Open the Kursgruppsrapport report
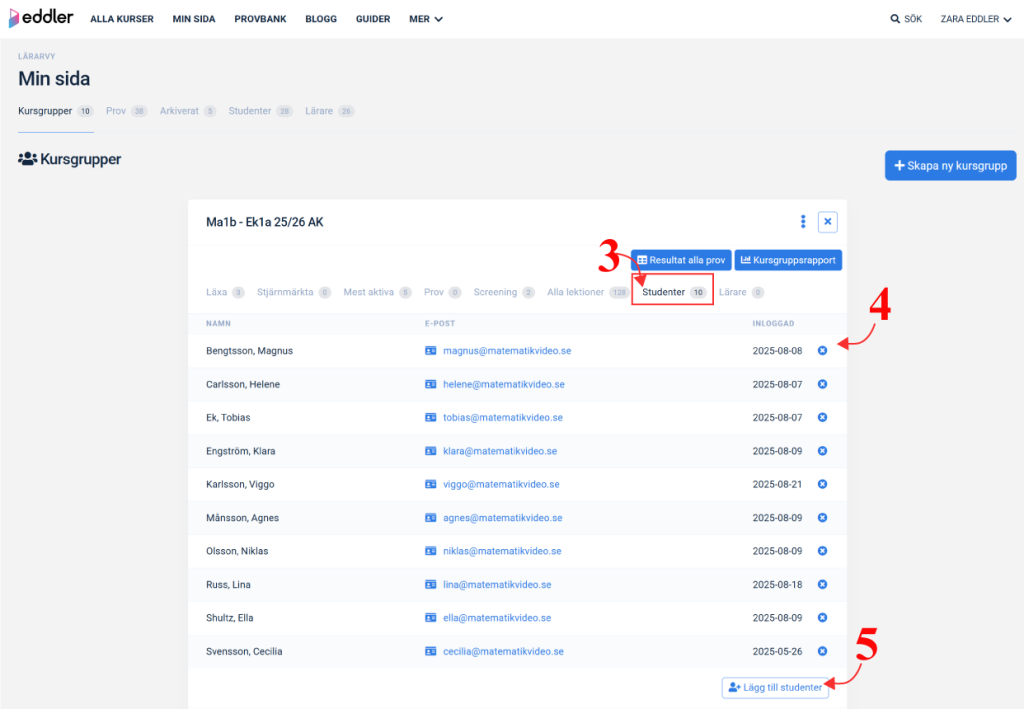Viewport: 1024px width, 709px height. click(x=788, y=260)
